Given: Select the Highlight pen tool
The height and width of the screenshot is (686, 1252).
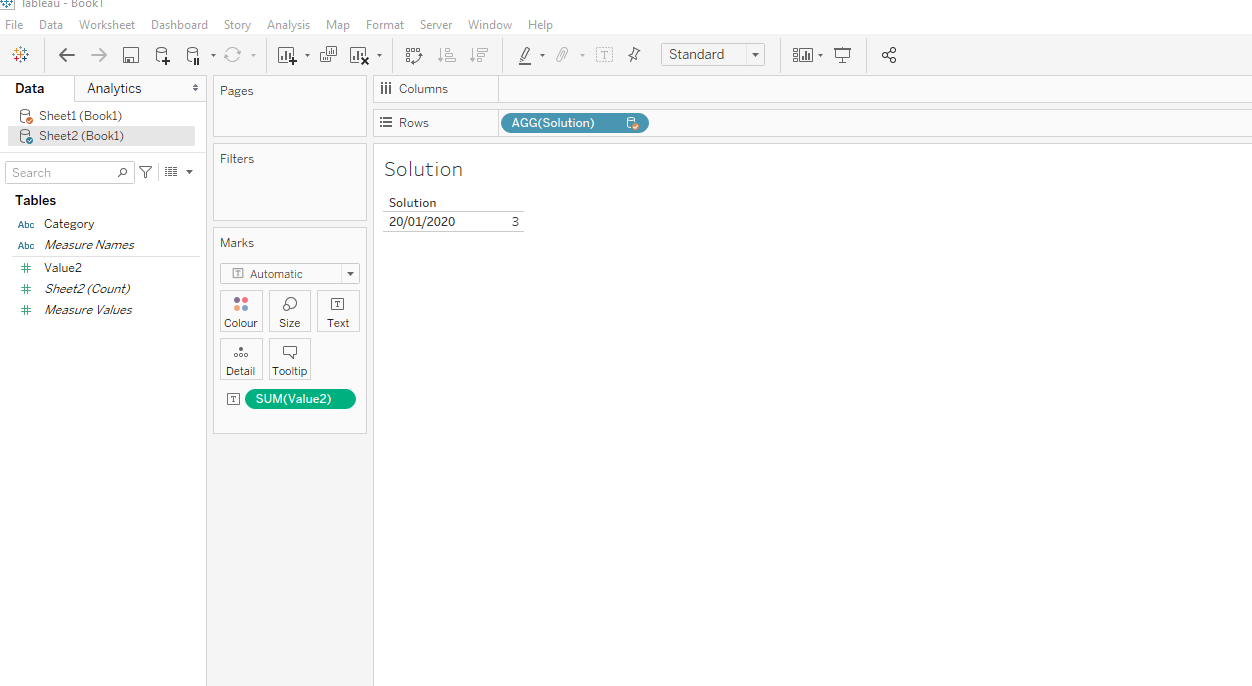Looking at the screenshot, I should point(525,55).
